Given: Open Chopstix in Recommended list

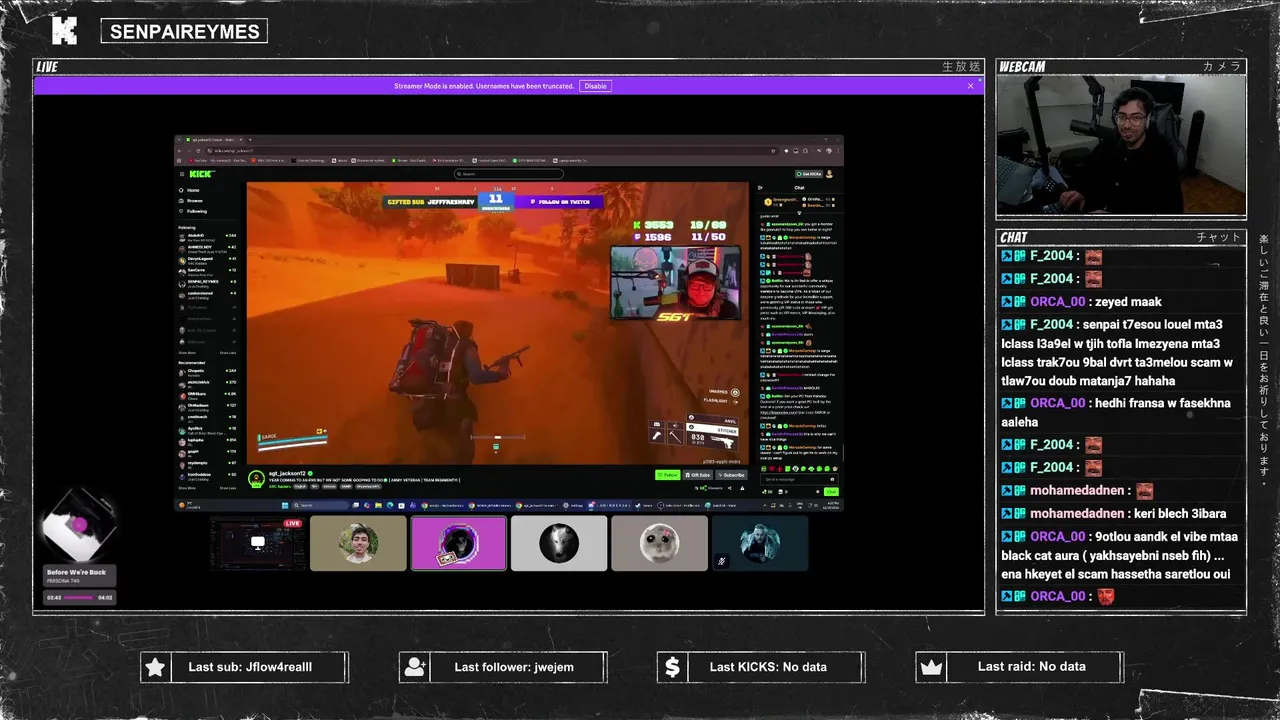Looking at the screenshot, I should pos(208,372).
